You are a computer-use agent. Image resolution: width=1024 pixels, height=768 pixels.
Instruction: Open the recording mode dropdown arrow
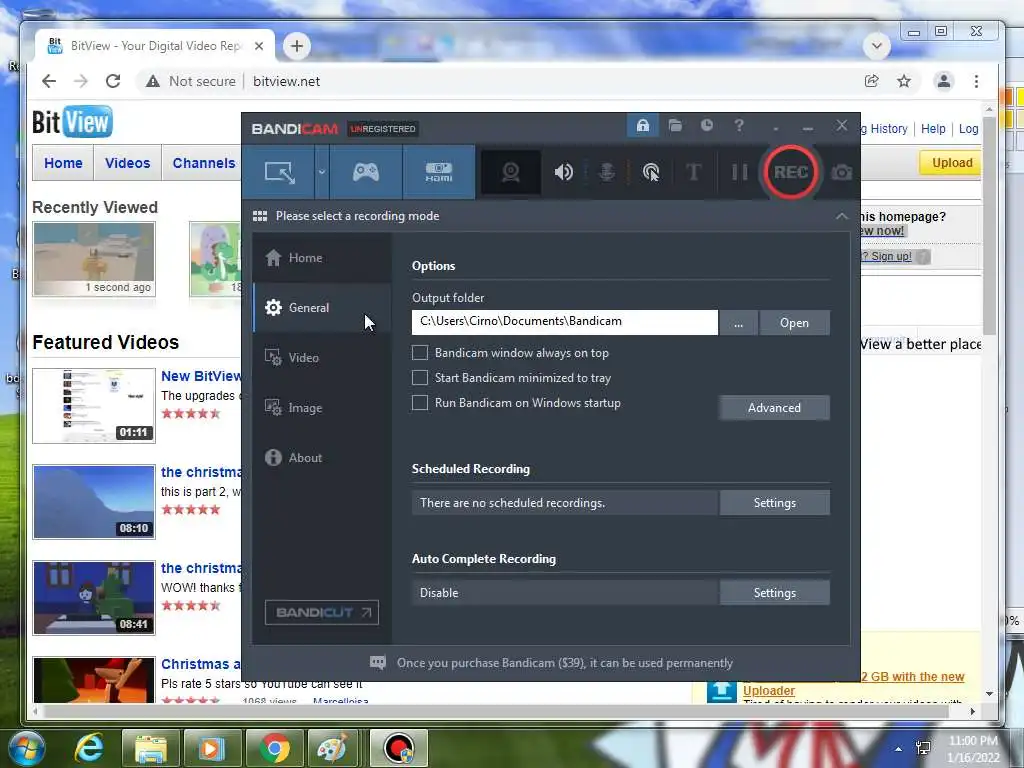tap(321, 172)
